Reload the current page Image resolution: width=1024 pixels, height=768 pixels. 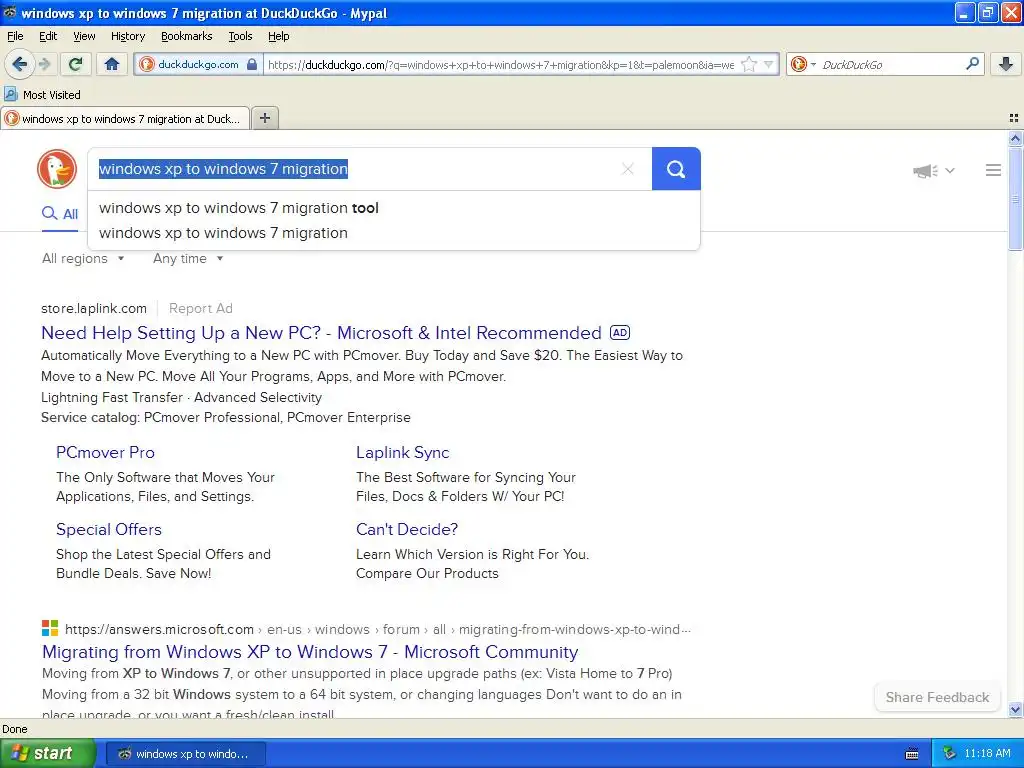(75, 64)
